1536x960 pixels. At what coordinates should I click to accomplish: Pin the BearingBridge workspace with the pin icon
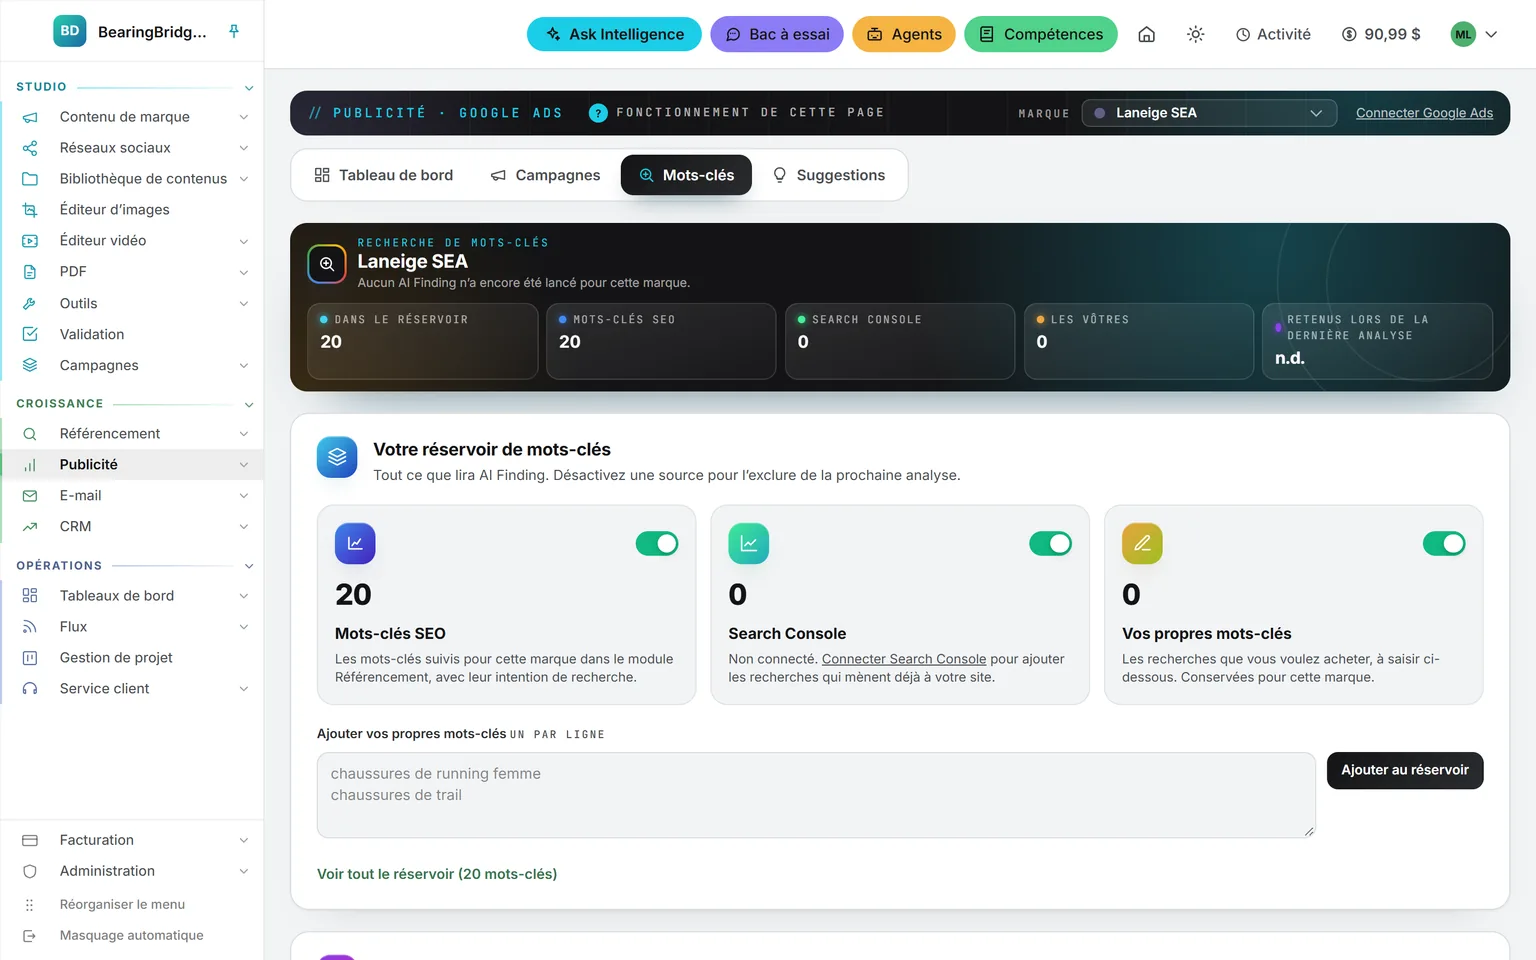click(x=234, y=31)
